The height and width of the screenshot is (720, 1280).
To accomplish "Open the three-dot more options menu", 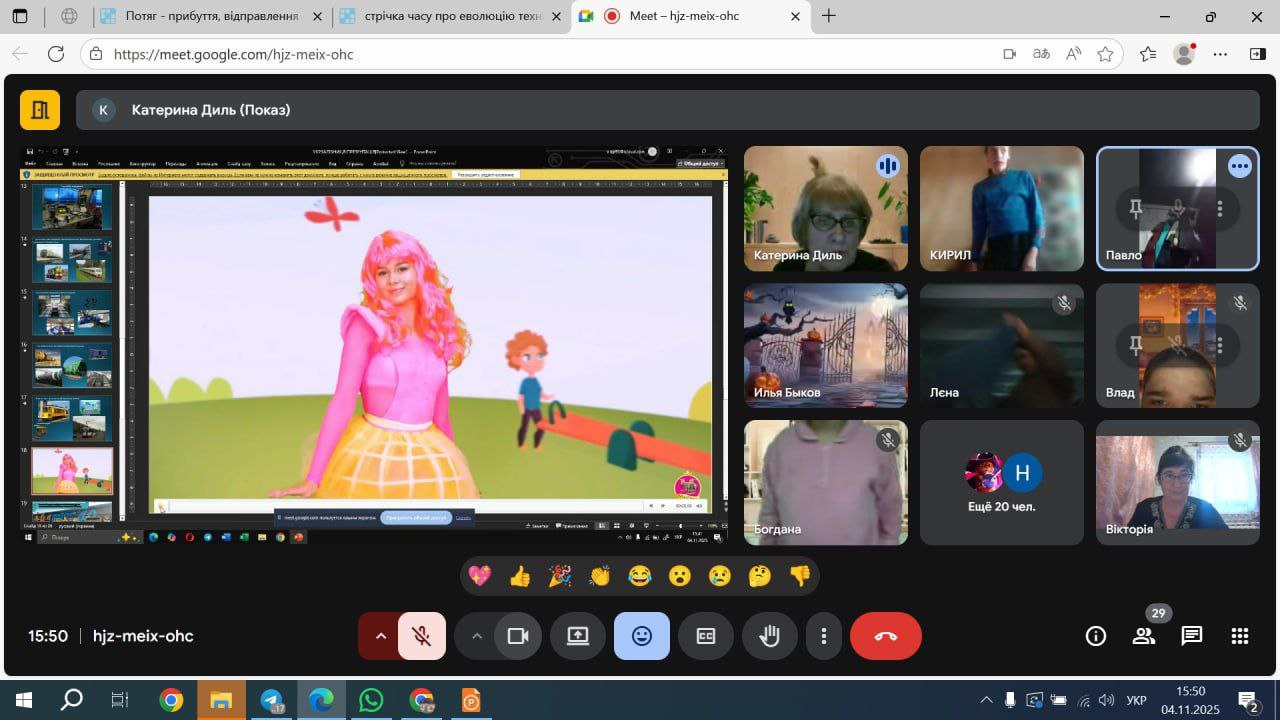I will tap(824, 636).
